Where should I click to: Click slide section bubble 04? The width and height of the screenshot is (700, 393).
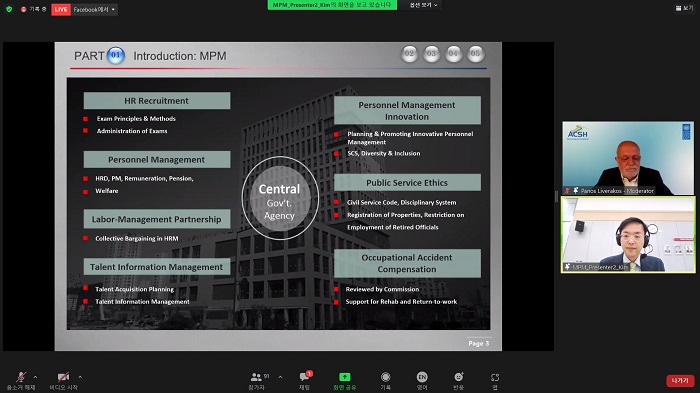click(453, 54)
